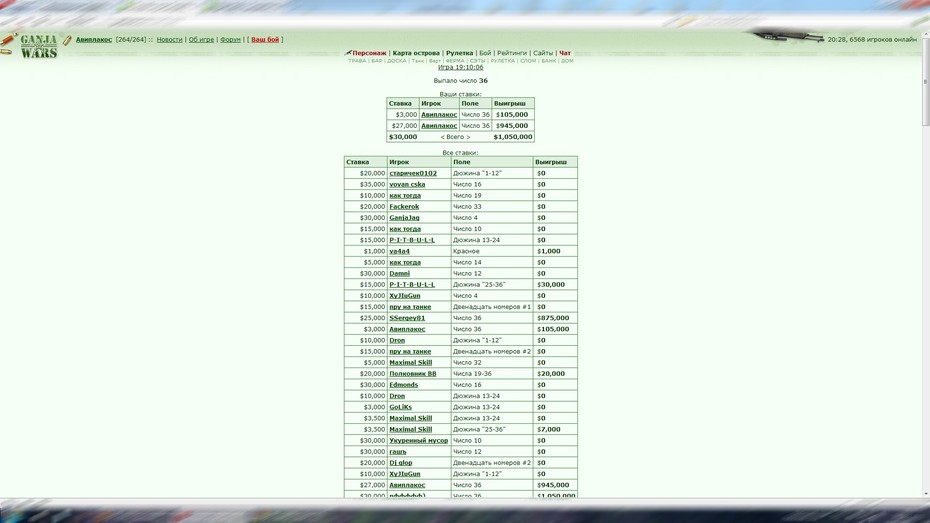Viewport: 930px width, 523px height.
Task: Open the Игра 19:10:06 link
Action: pyautogui.click(x=460, y=68)
